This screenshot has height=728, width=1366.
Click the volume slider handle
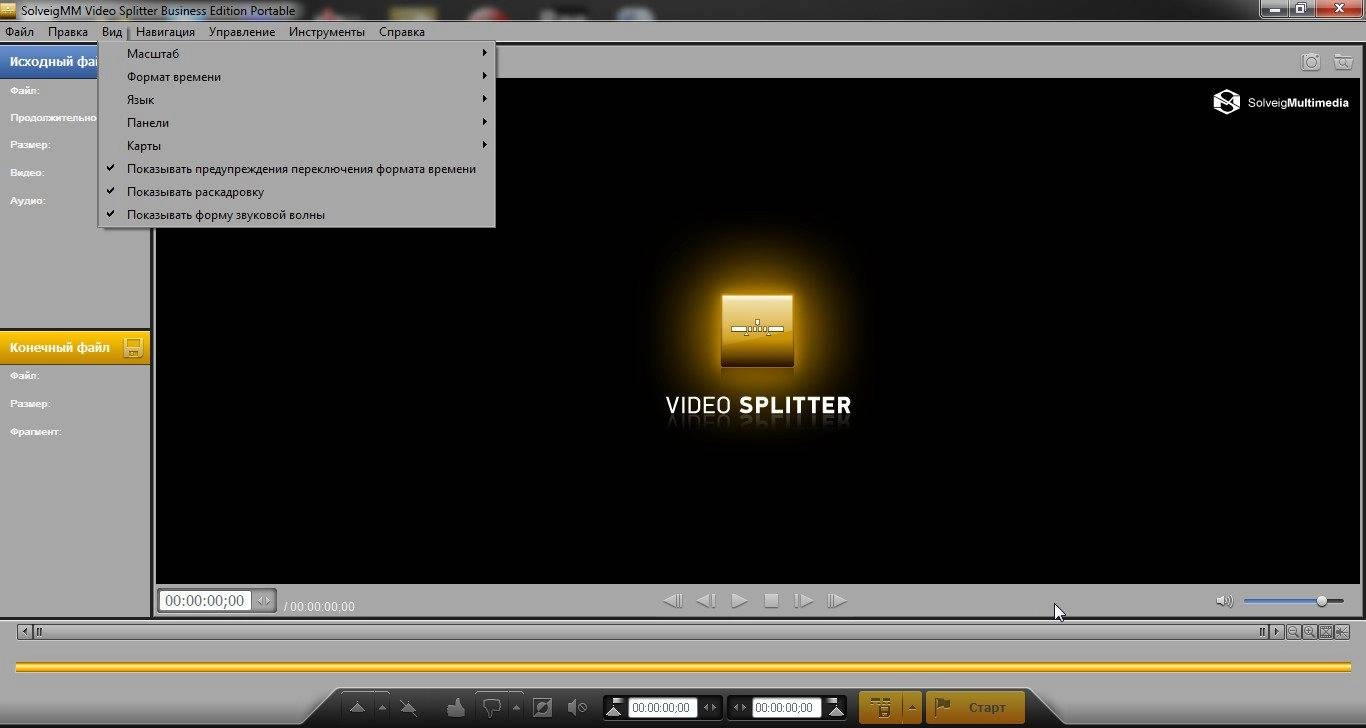(x=1321, y=601)
